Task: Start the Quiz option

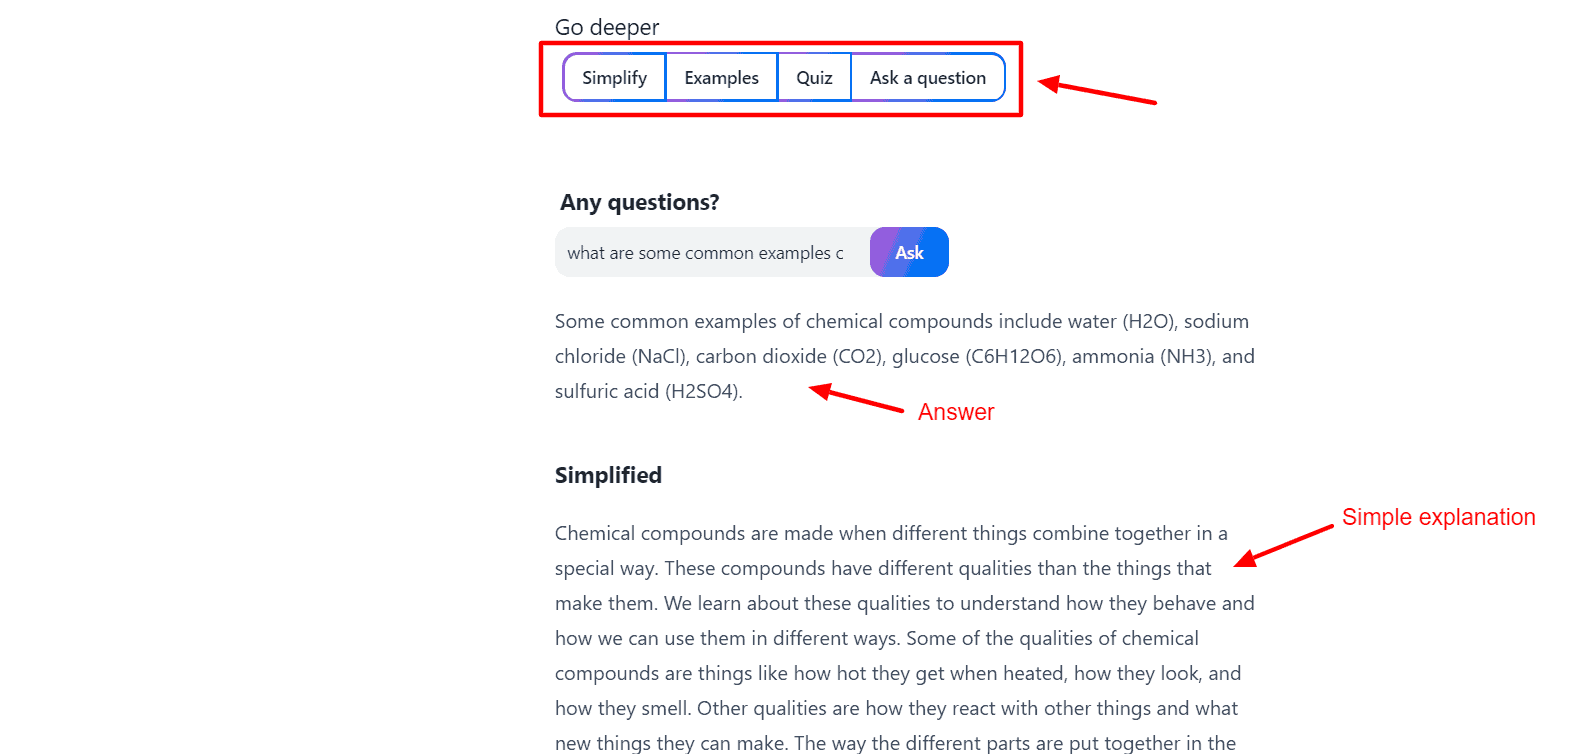Action: coord(814,78)
